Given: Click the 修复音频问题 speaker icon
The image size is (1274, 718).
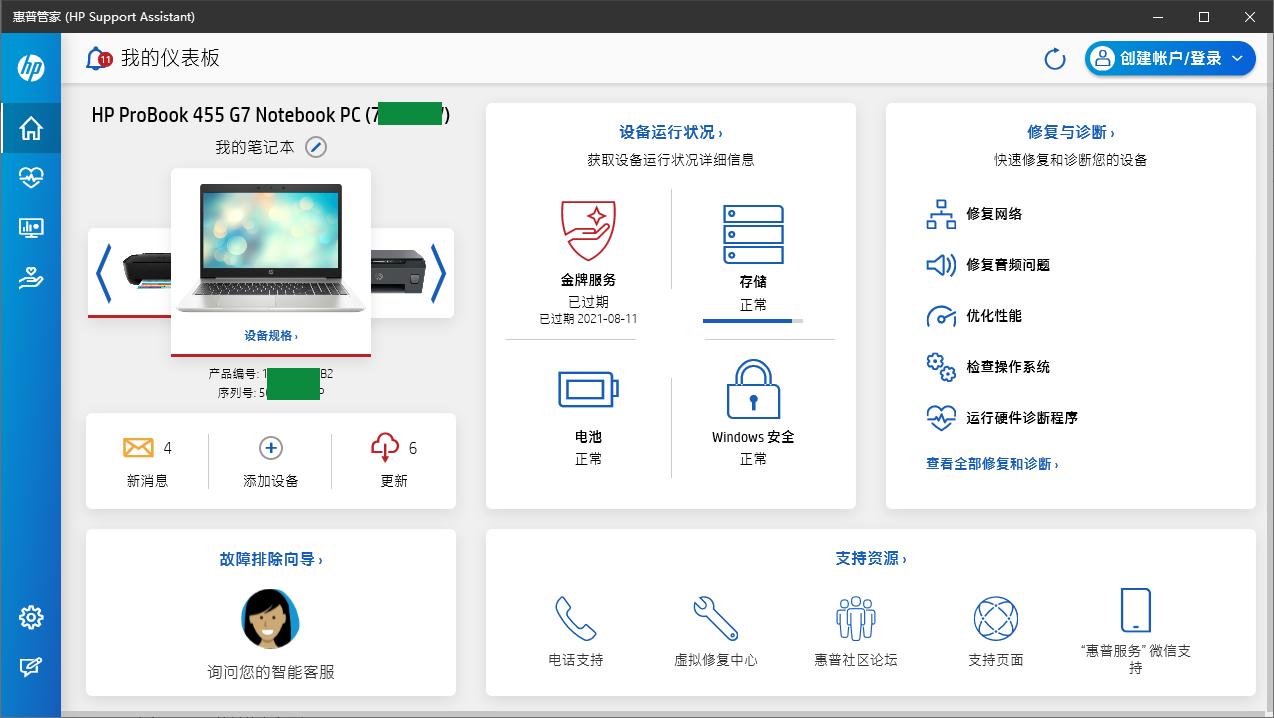Looking at the screenshot, I should pos(941,265).
